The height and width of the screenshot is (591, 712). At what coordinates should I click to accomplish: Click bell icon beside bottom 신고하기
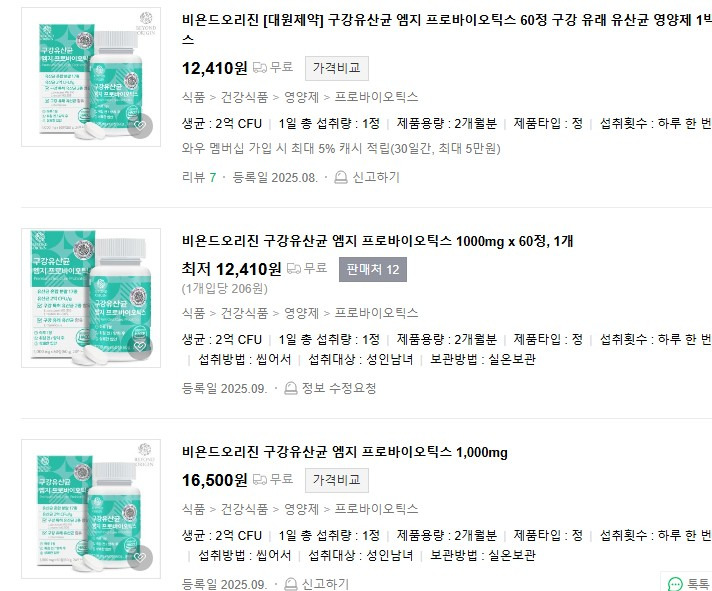(291, 584)
